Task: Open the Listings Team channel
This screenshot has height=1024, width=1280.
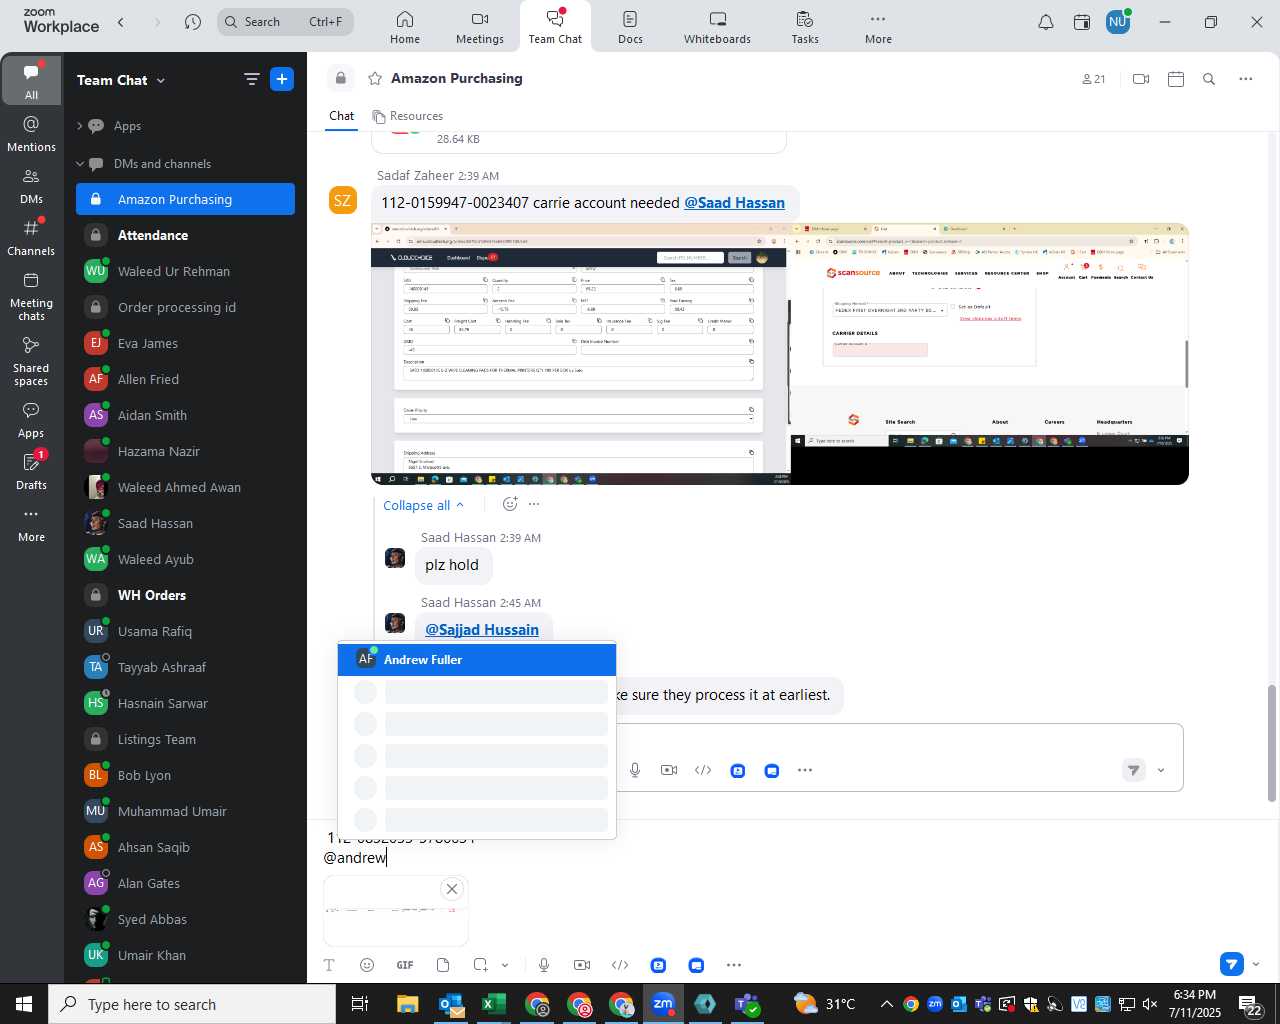Action: pyautogui.click(x=185, y=739)
